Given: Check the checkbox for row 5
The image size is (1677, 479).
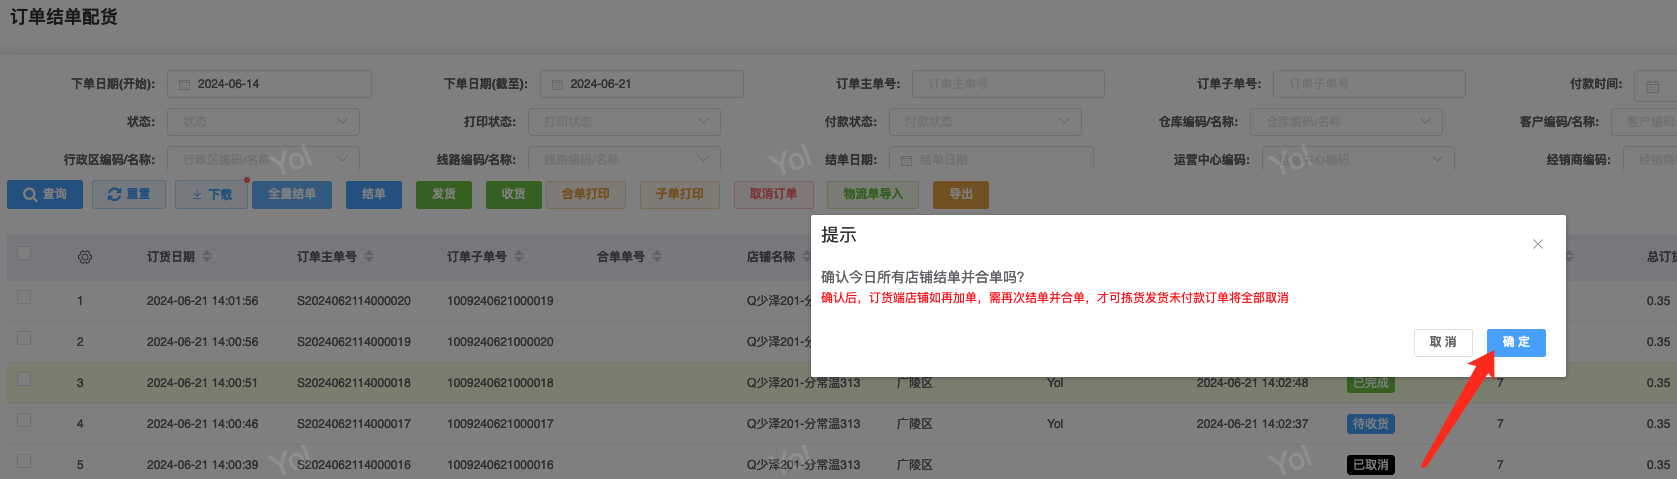Looking at the screenshot, I should point(24,461).
